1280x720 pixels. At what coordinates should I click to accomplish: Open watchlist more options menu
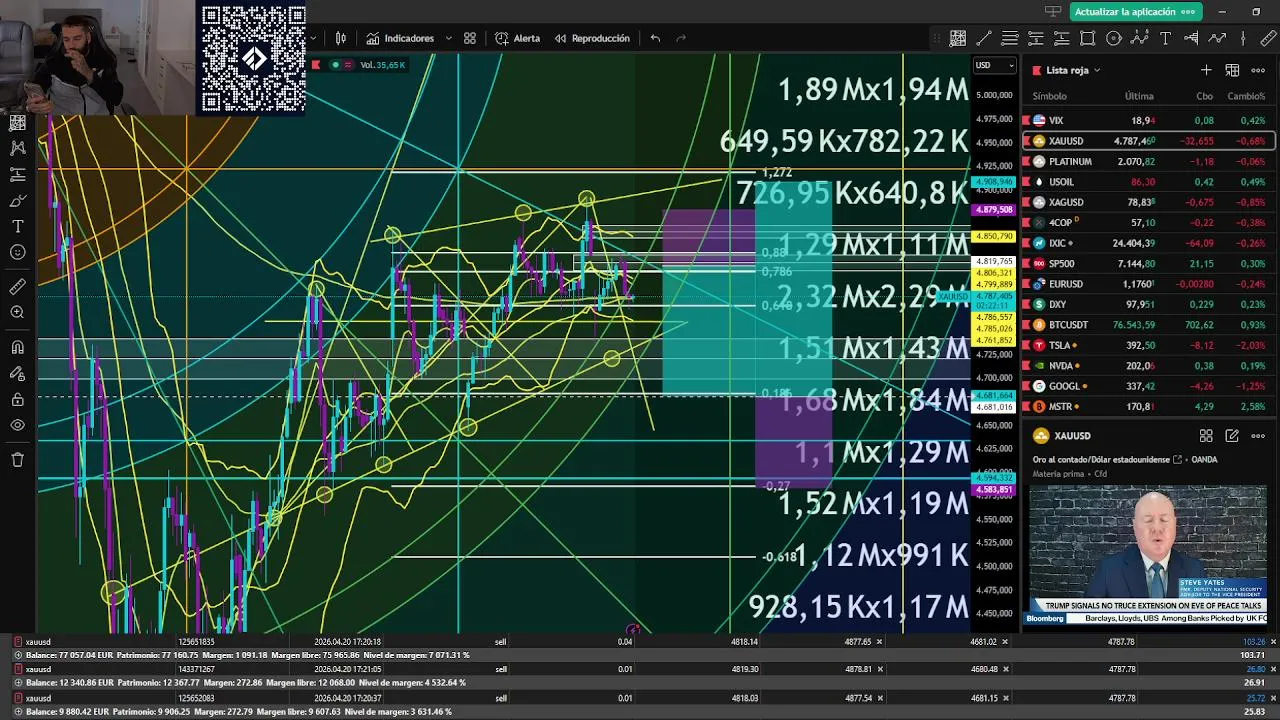click(1258, 70)
